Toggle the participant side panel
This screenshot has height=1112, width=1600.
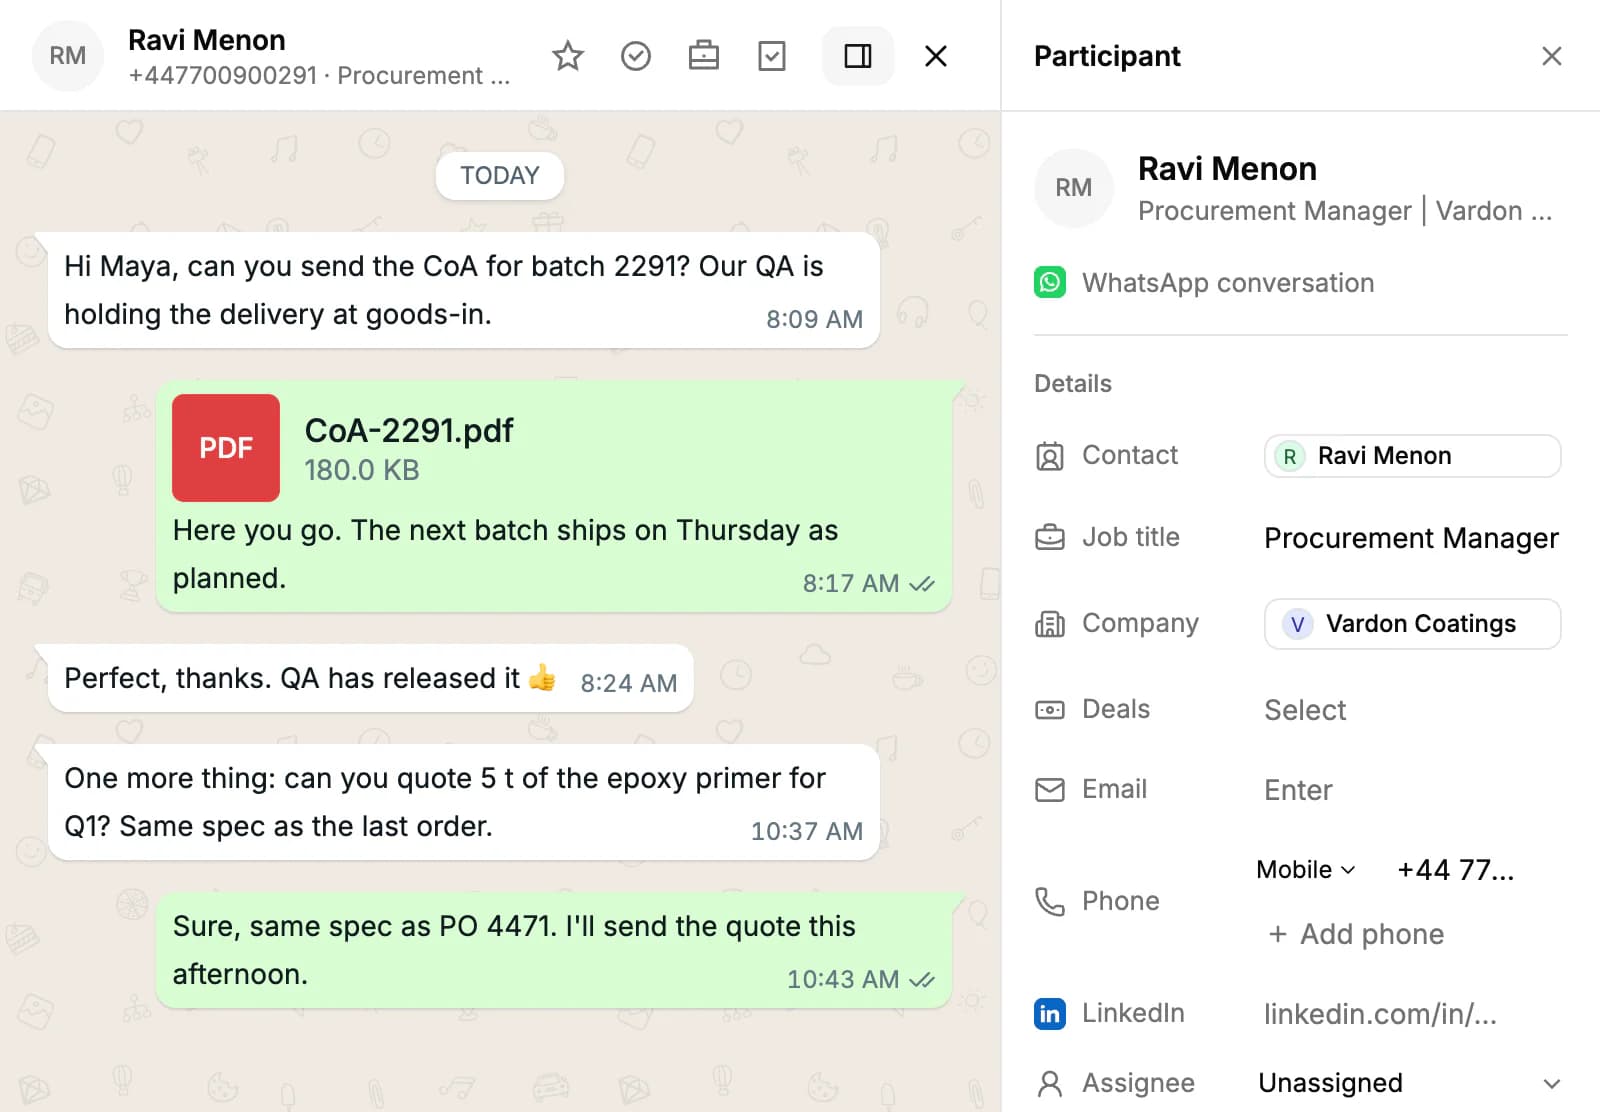(x=858, y=56)
